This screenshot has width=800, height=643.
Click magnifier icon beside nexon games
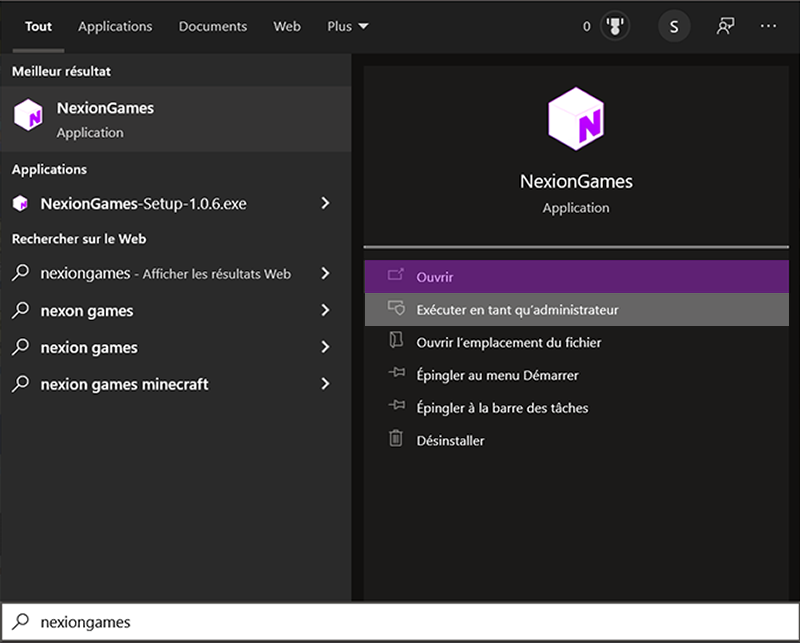point(20,310)
